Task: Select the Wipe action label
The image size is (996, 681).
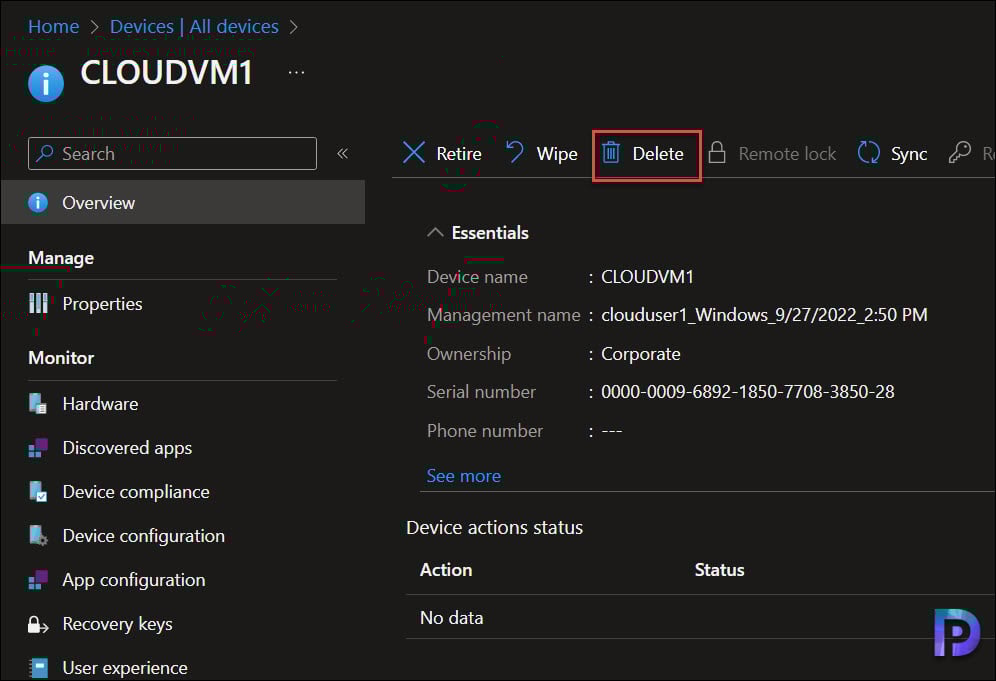Action: tap(557, 153)
